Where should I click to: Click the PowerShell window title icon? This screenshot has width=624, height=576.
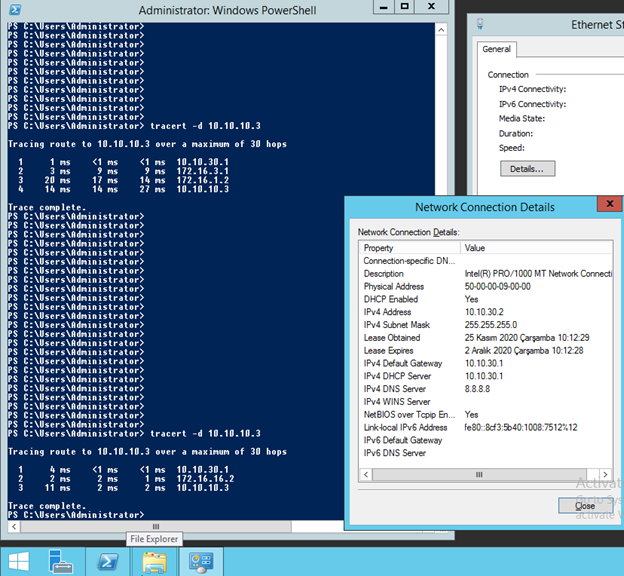(x=15, y=9)
